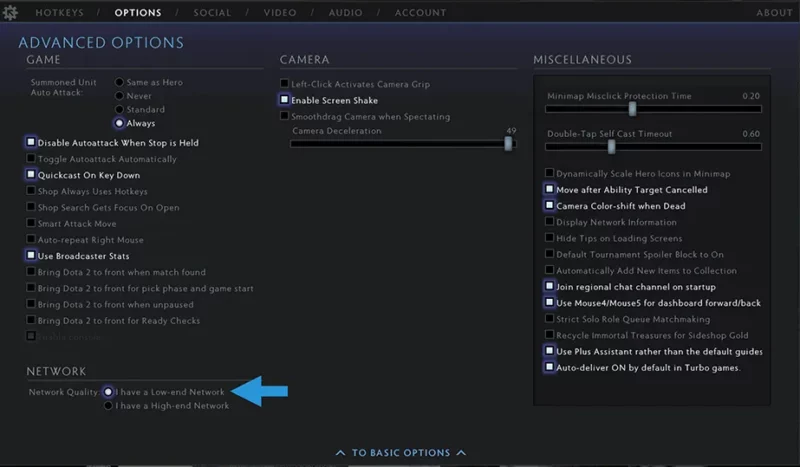The width and height of the screenshot is (800, 467).
Task: Go to the Account tab
Action: pos(420,12)
